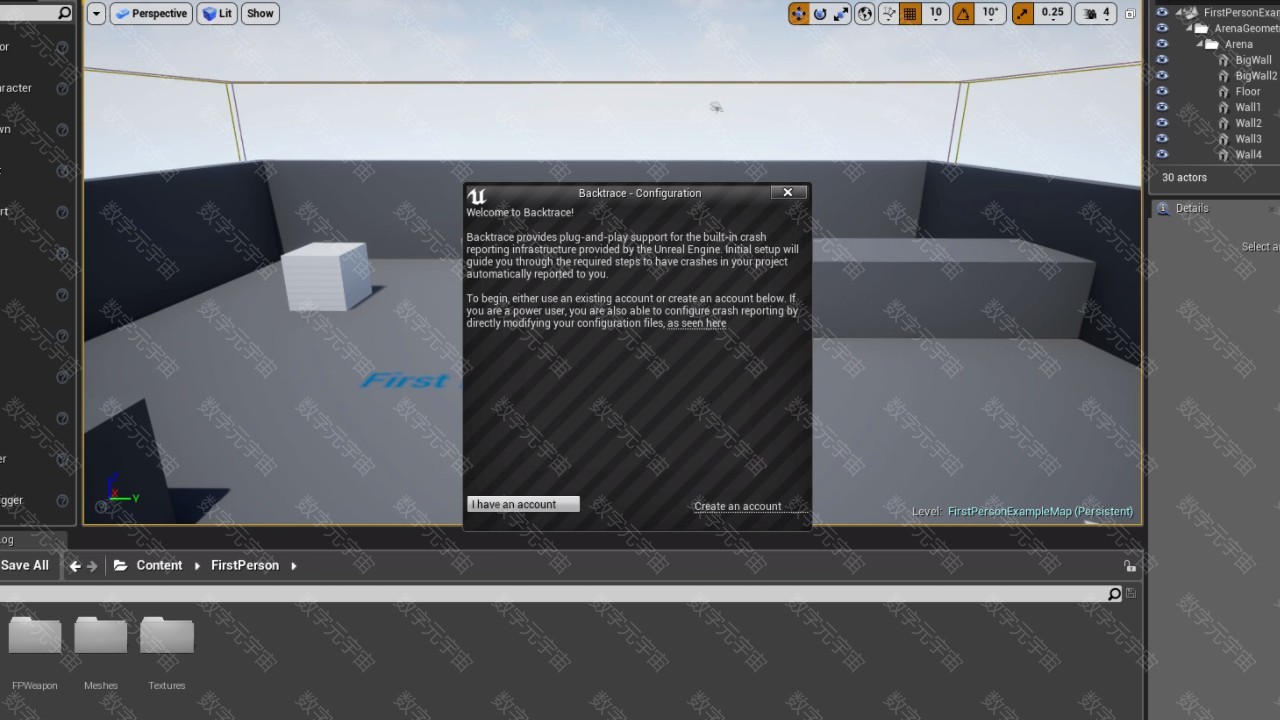Image resolution: width=1280 pixels, height=720 pixels.
Task: Expand arrow after FirstPerson breadcrumb
Action: pos(294,566)
